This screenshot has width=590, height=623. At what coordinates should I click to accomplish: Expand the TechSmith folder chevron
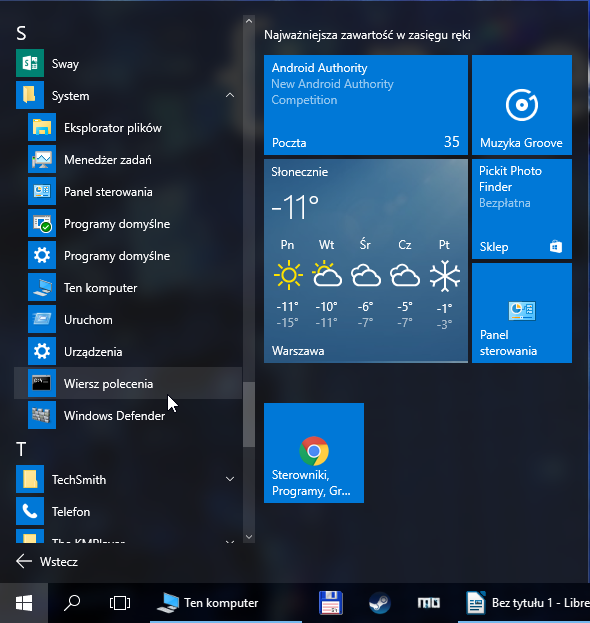coord(230,479)
